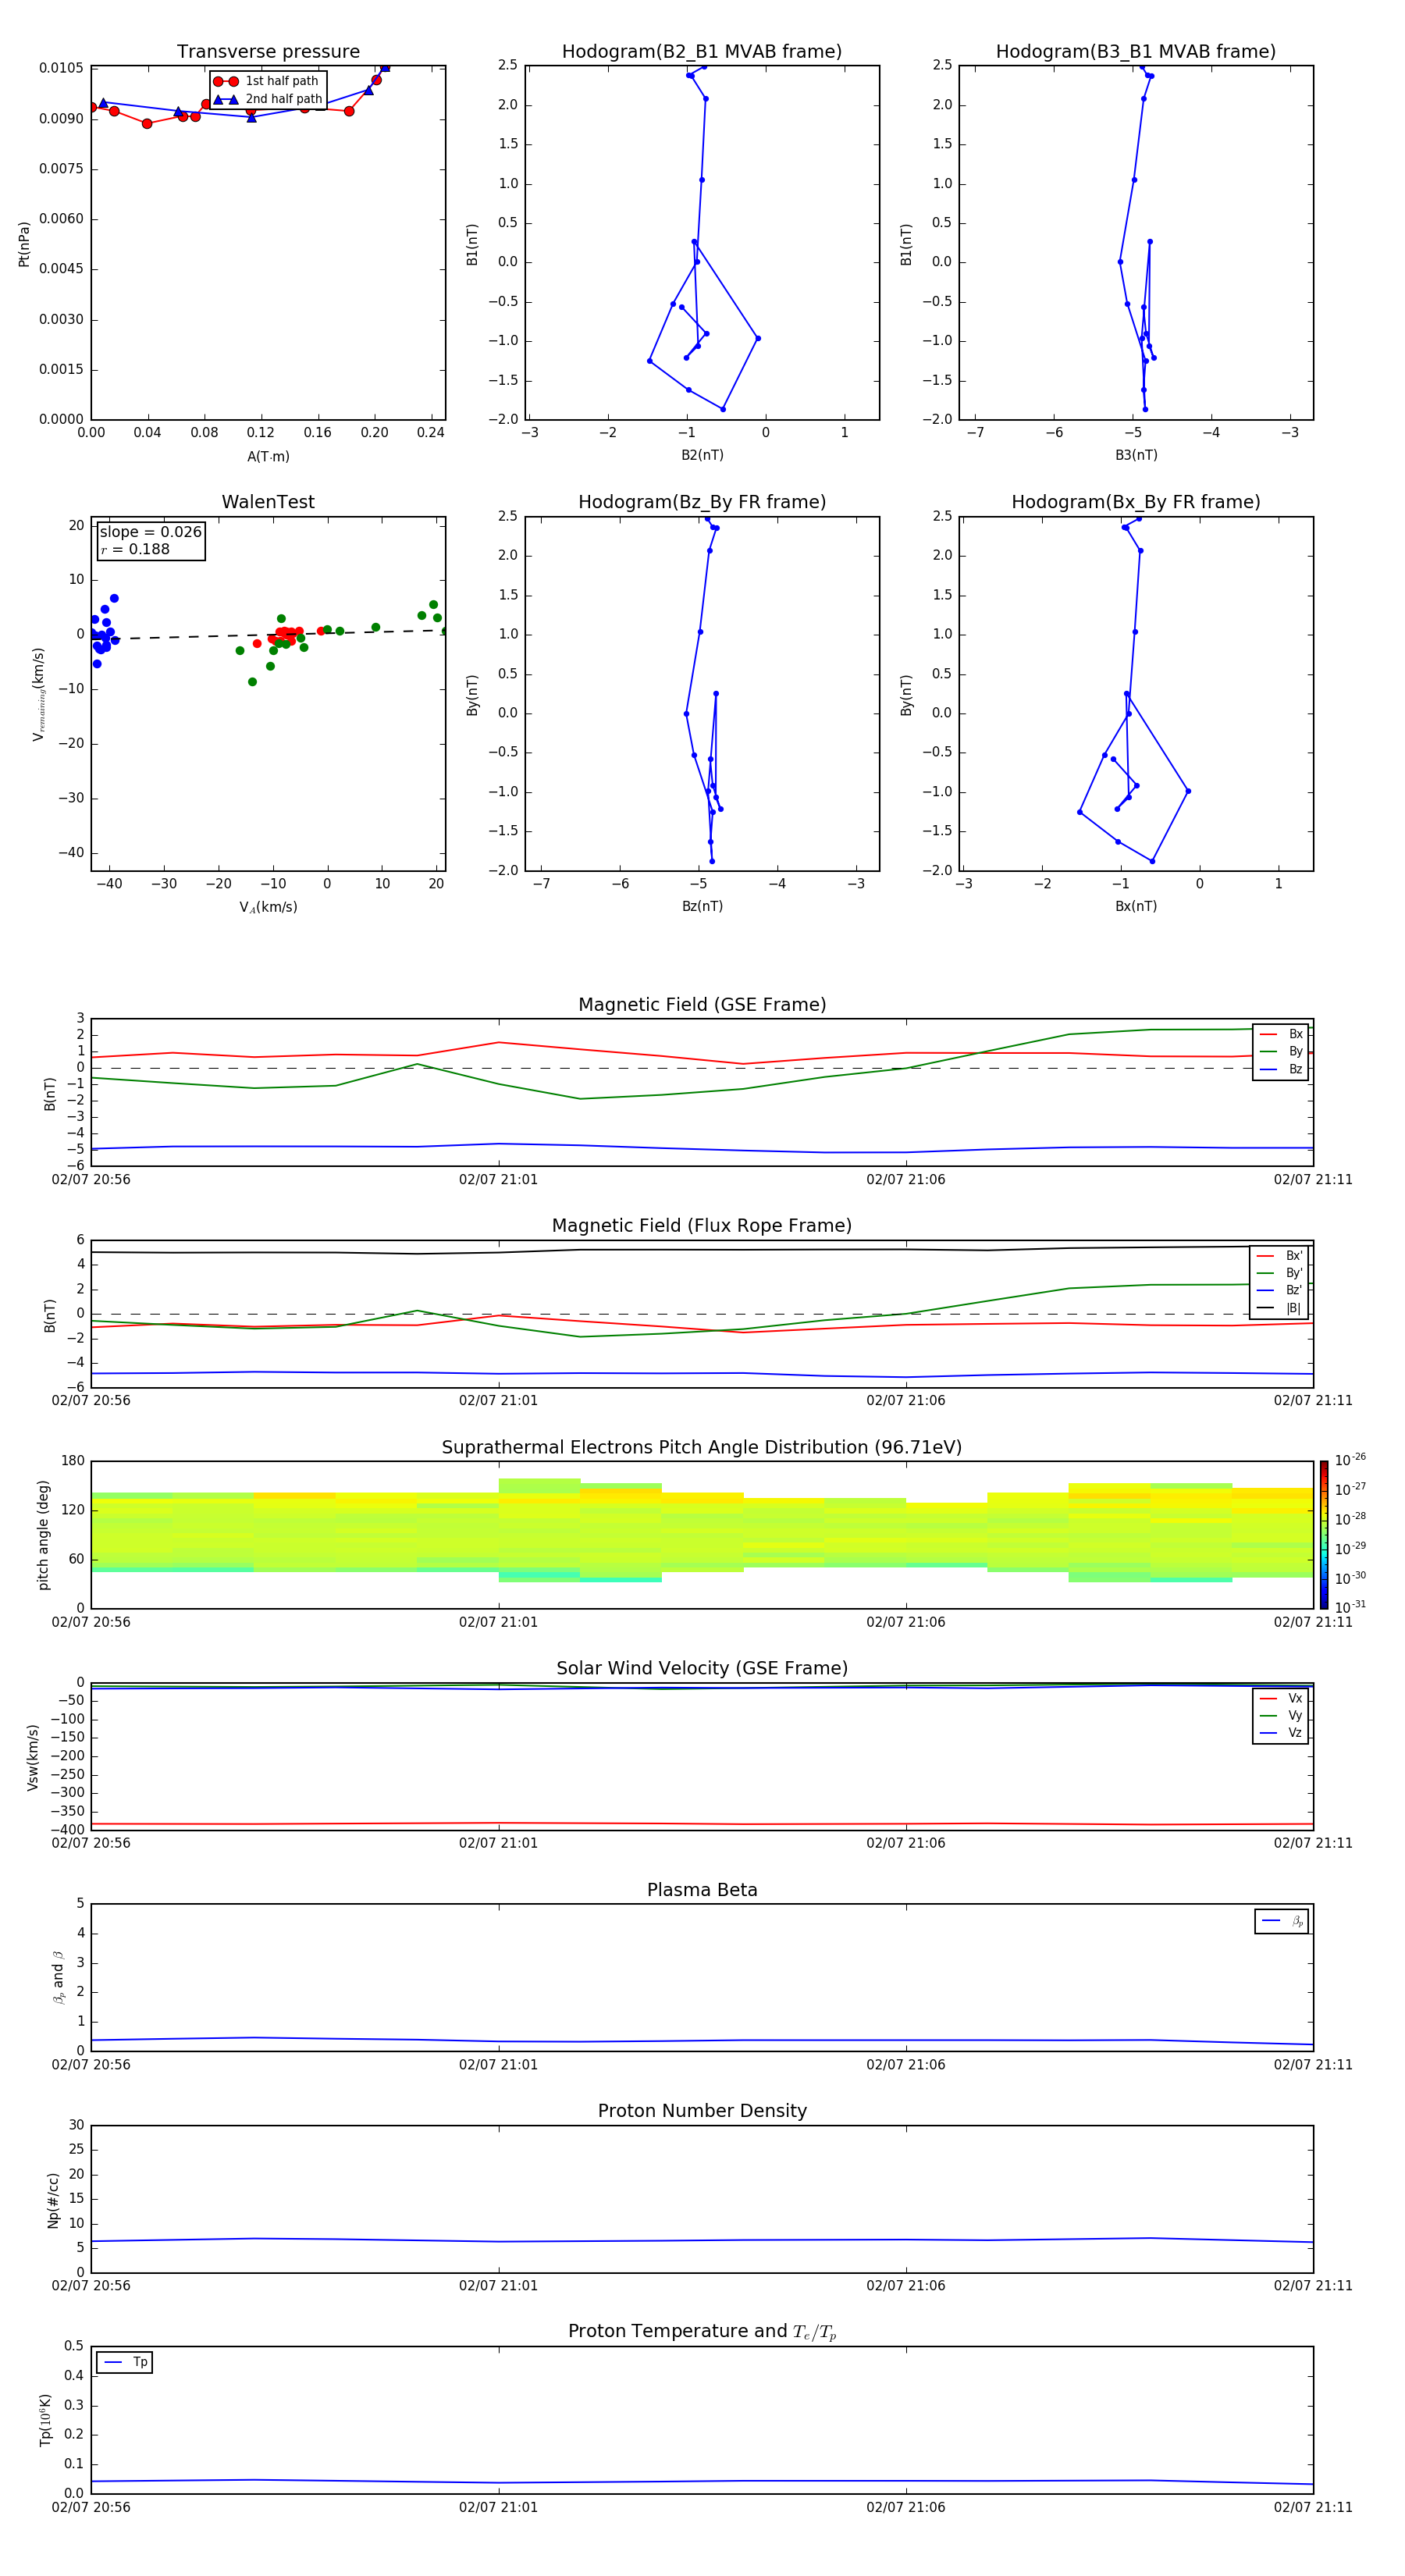Click '02/07 20:56' tick under solar wind plot
The width and height of the screenshot is (1405, 2576).
click(x=91, y=1843)
